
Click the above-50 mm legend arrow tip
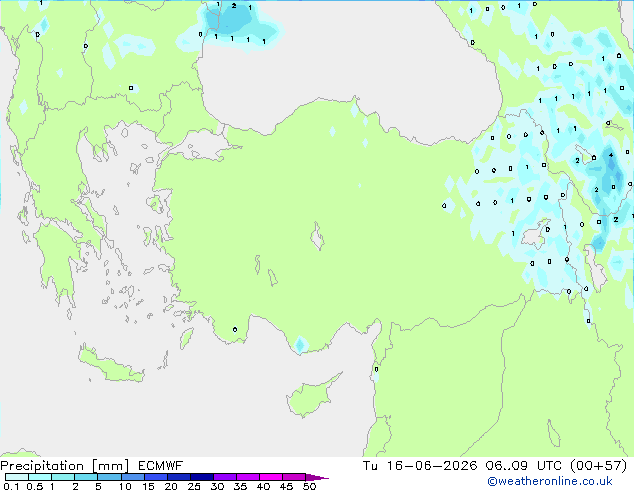tap(317, 477)
